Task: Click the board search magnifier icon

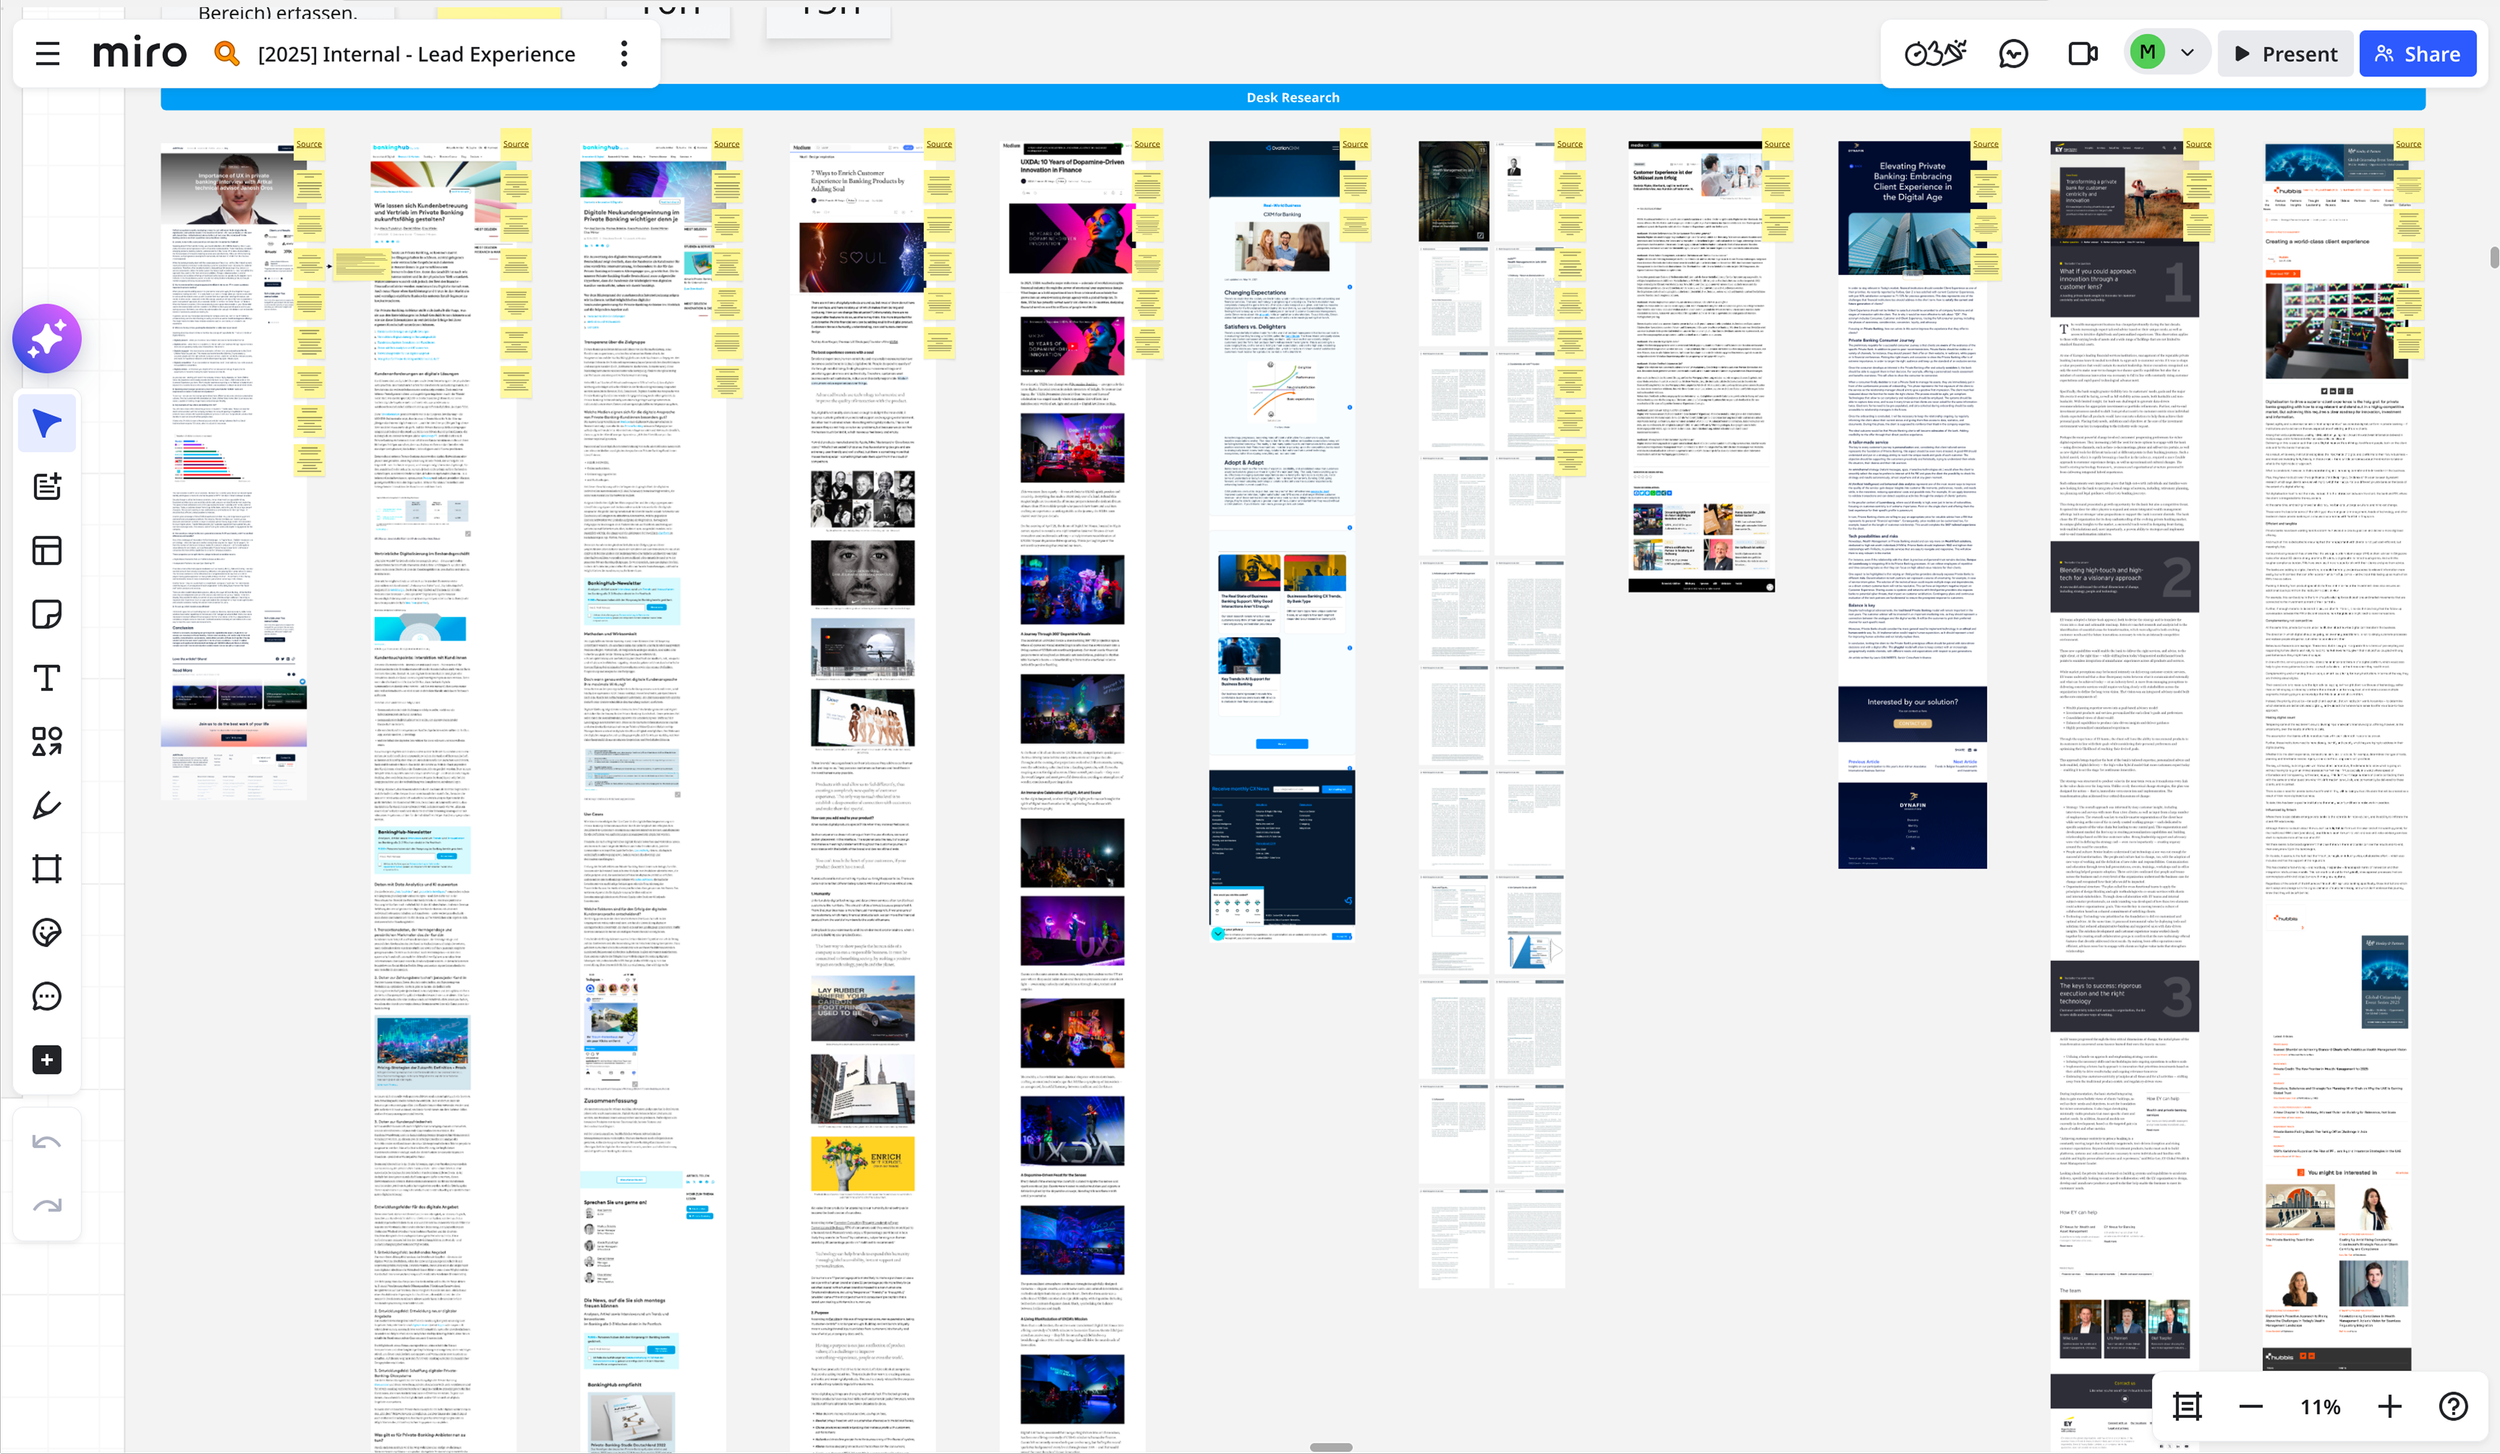Action: coord(227,54)
